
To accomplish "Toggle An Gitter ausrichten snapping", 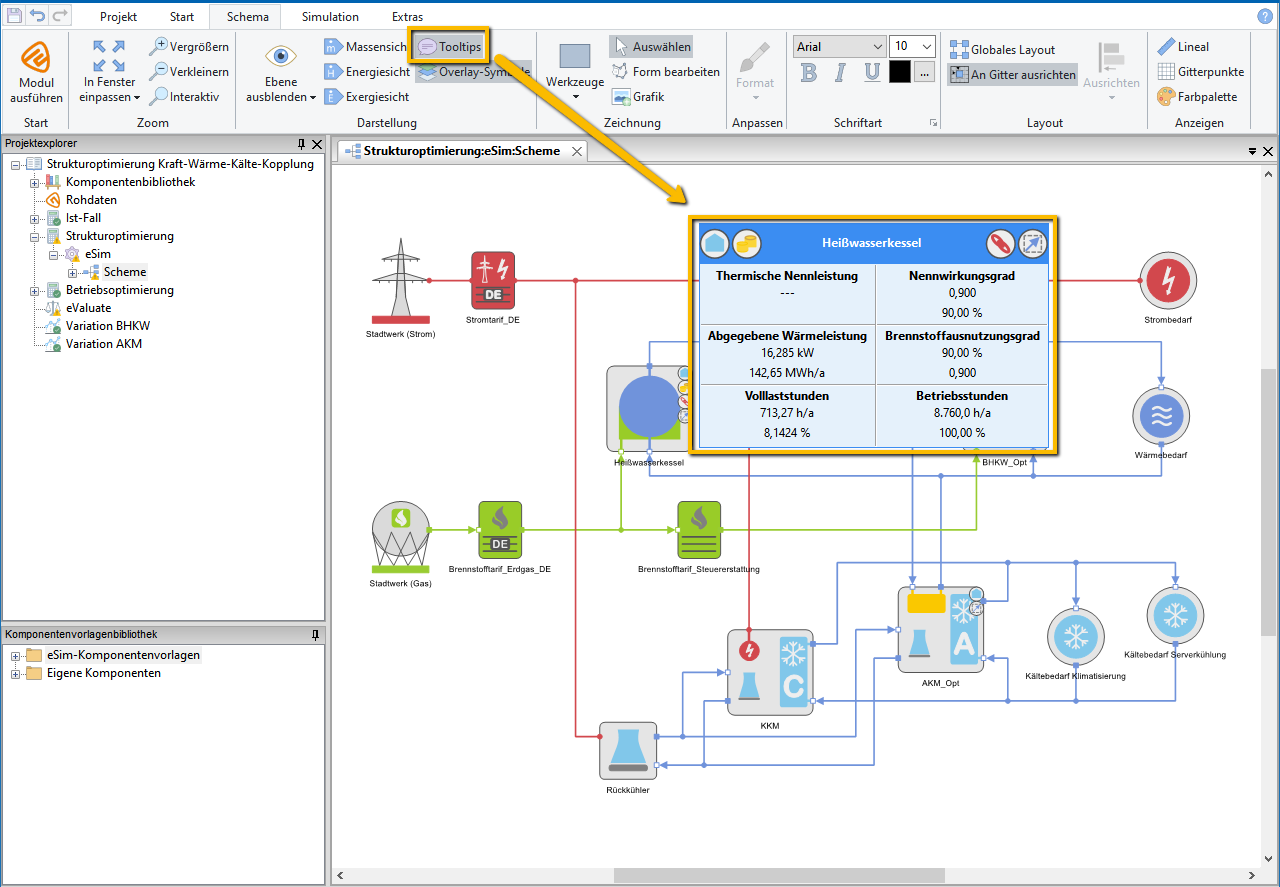I will point(1012,75).
